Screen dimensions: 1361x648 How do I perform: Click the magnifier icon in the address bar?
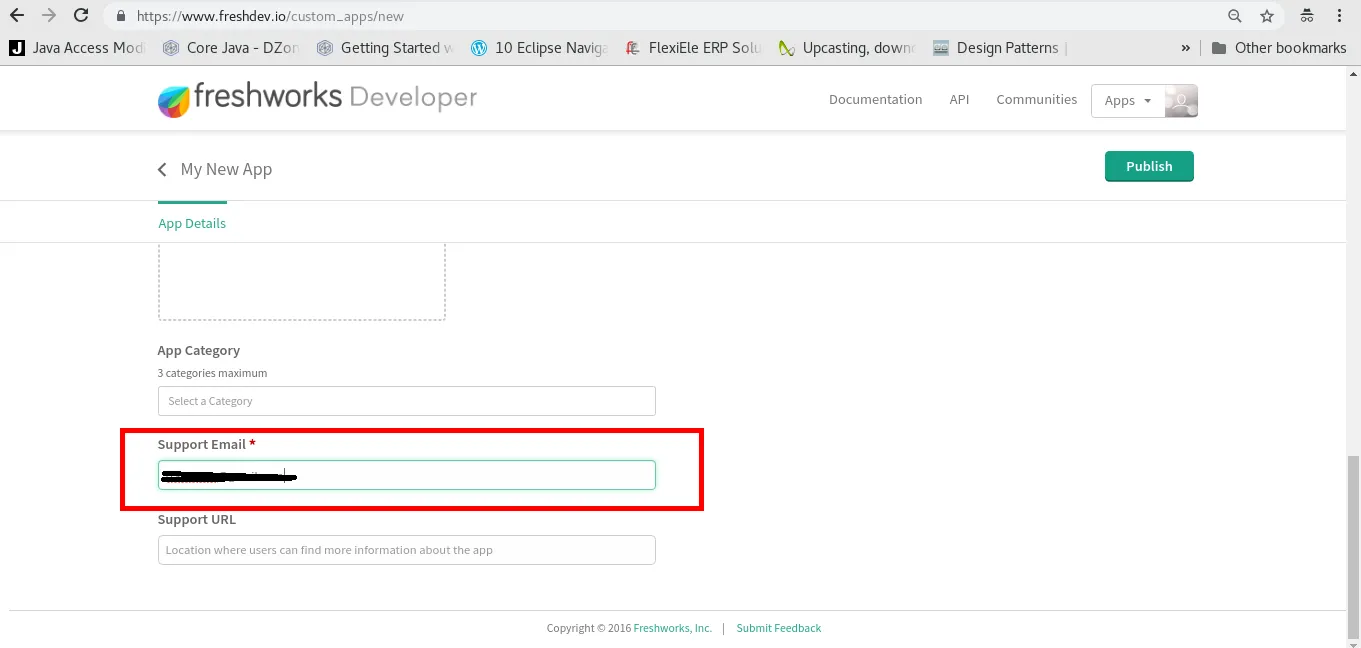point(1235,16)
